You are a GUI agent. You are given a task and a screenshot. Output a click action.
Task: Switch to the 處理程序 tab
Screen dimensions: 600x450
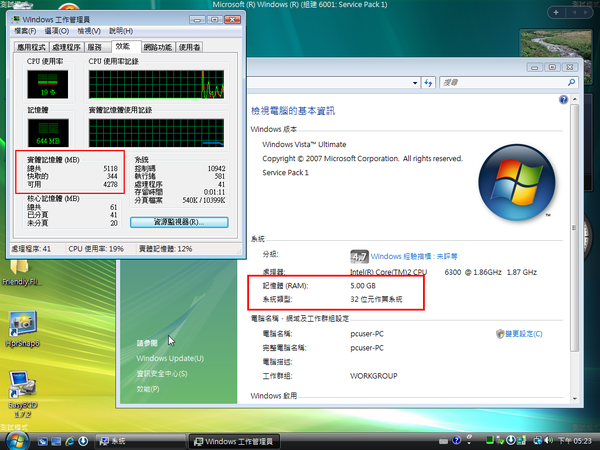66,47
